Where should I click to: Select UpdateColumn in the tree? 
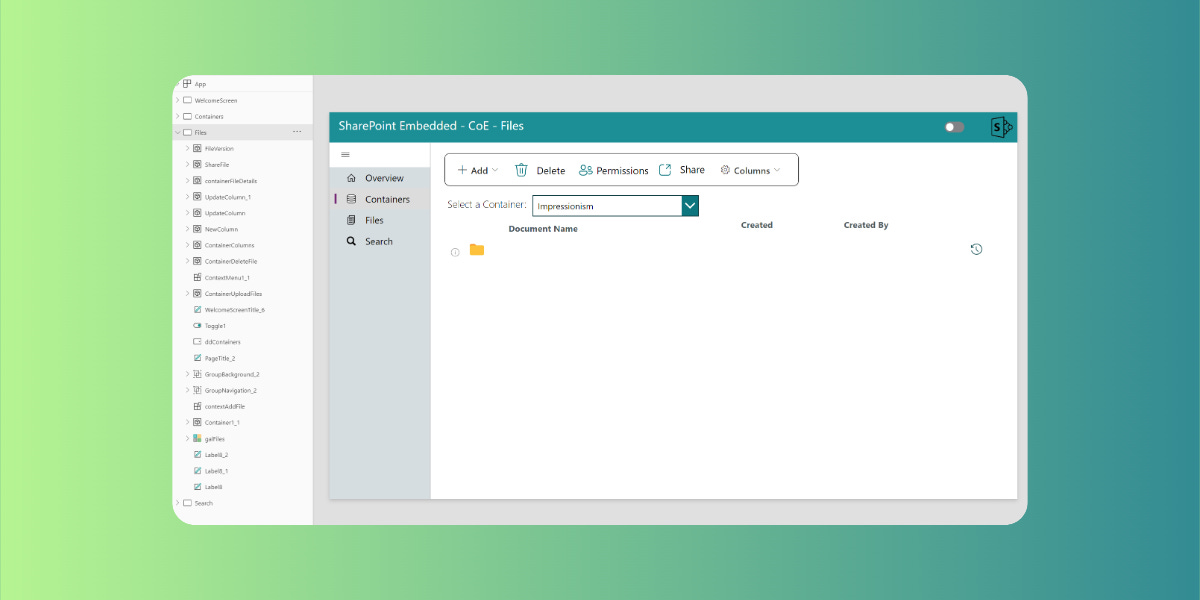(225, 213)
